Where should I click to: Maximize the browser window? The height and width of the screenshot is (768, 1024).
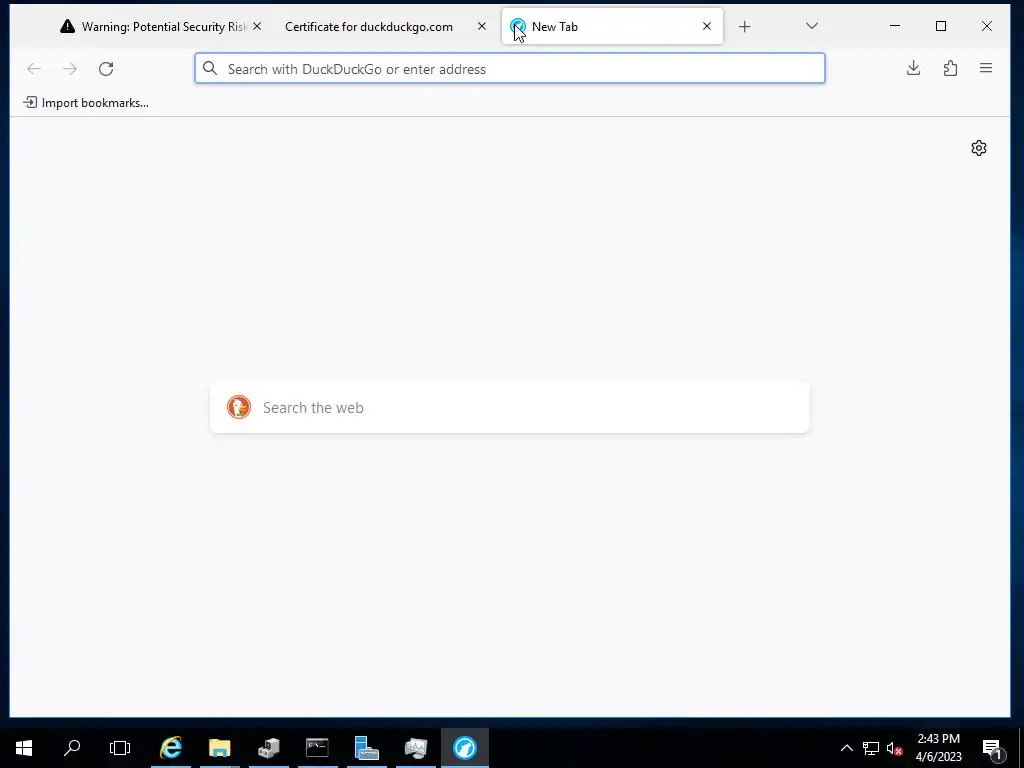tap(940, 26)
